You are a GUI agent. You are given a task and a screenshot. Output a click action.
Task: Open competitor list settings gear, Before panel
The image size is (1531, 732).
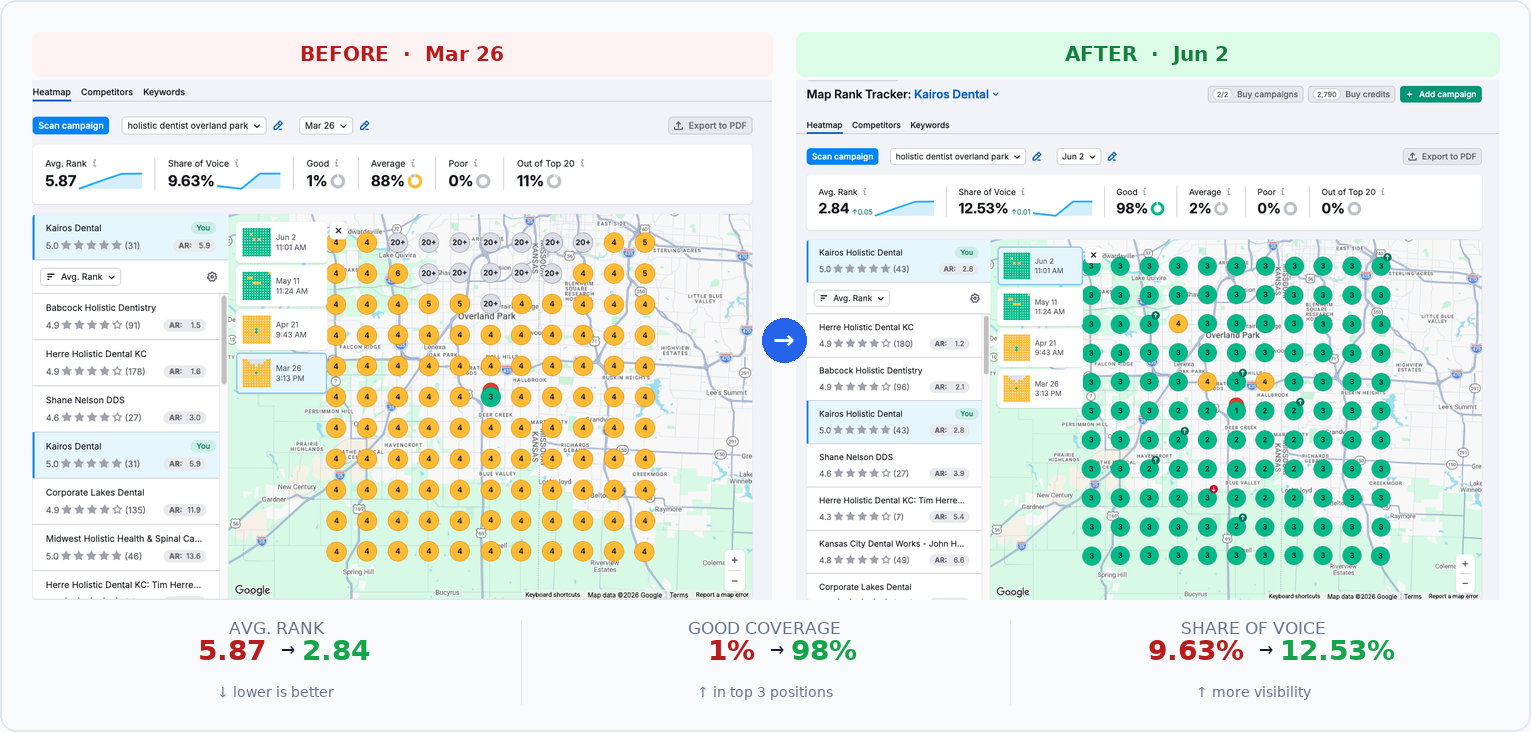pos(212,277)
